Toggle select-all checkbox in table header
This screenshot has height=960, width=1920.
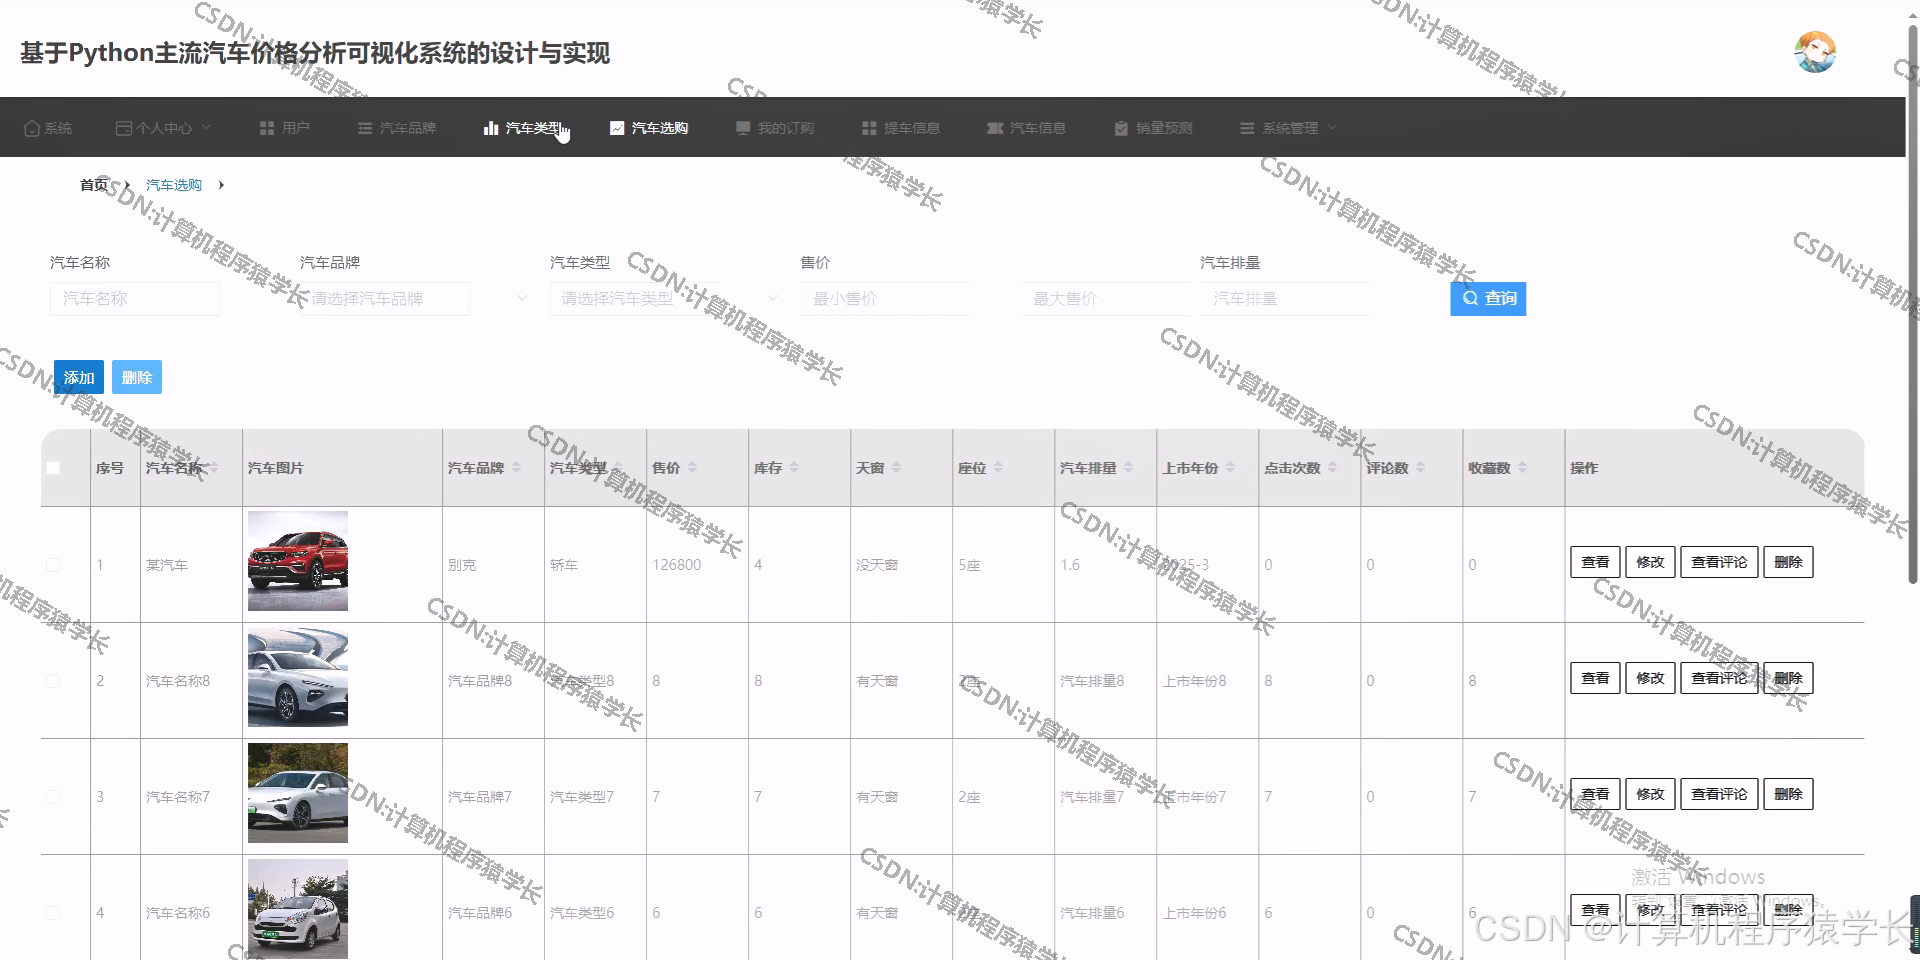53,468
